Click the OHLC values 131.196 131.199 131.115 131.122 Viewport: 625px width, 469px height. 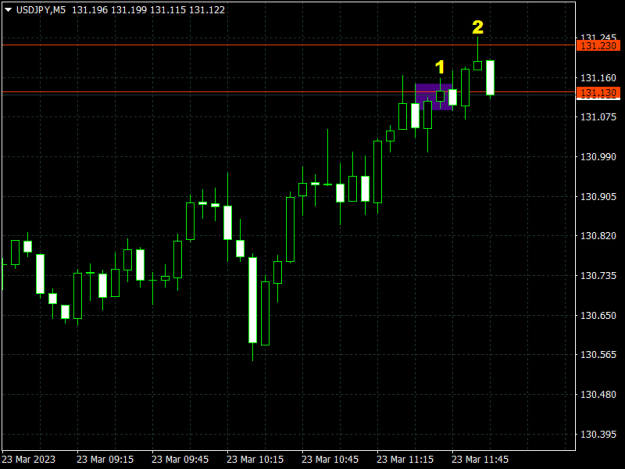[x=148, y=10]
